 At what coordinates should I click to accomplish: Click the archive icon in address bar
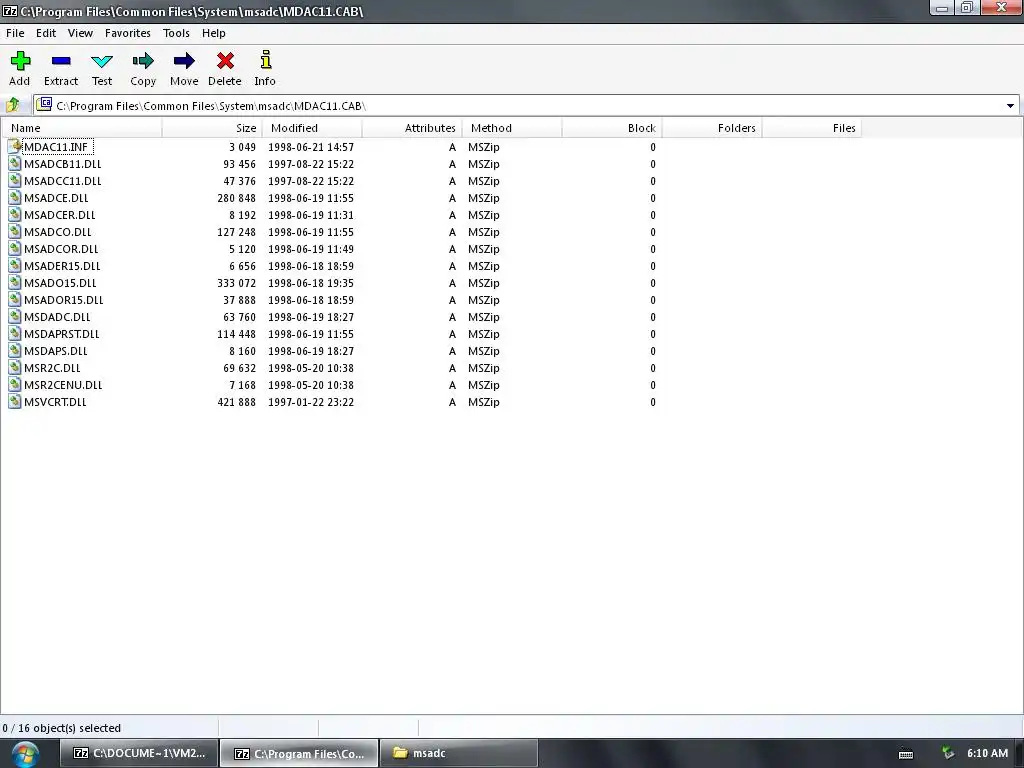click(x=44, y=104)
